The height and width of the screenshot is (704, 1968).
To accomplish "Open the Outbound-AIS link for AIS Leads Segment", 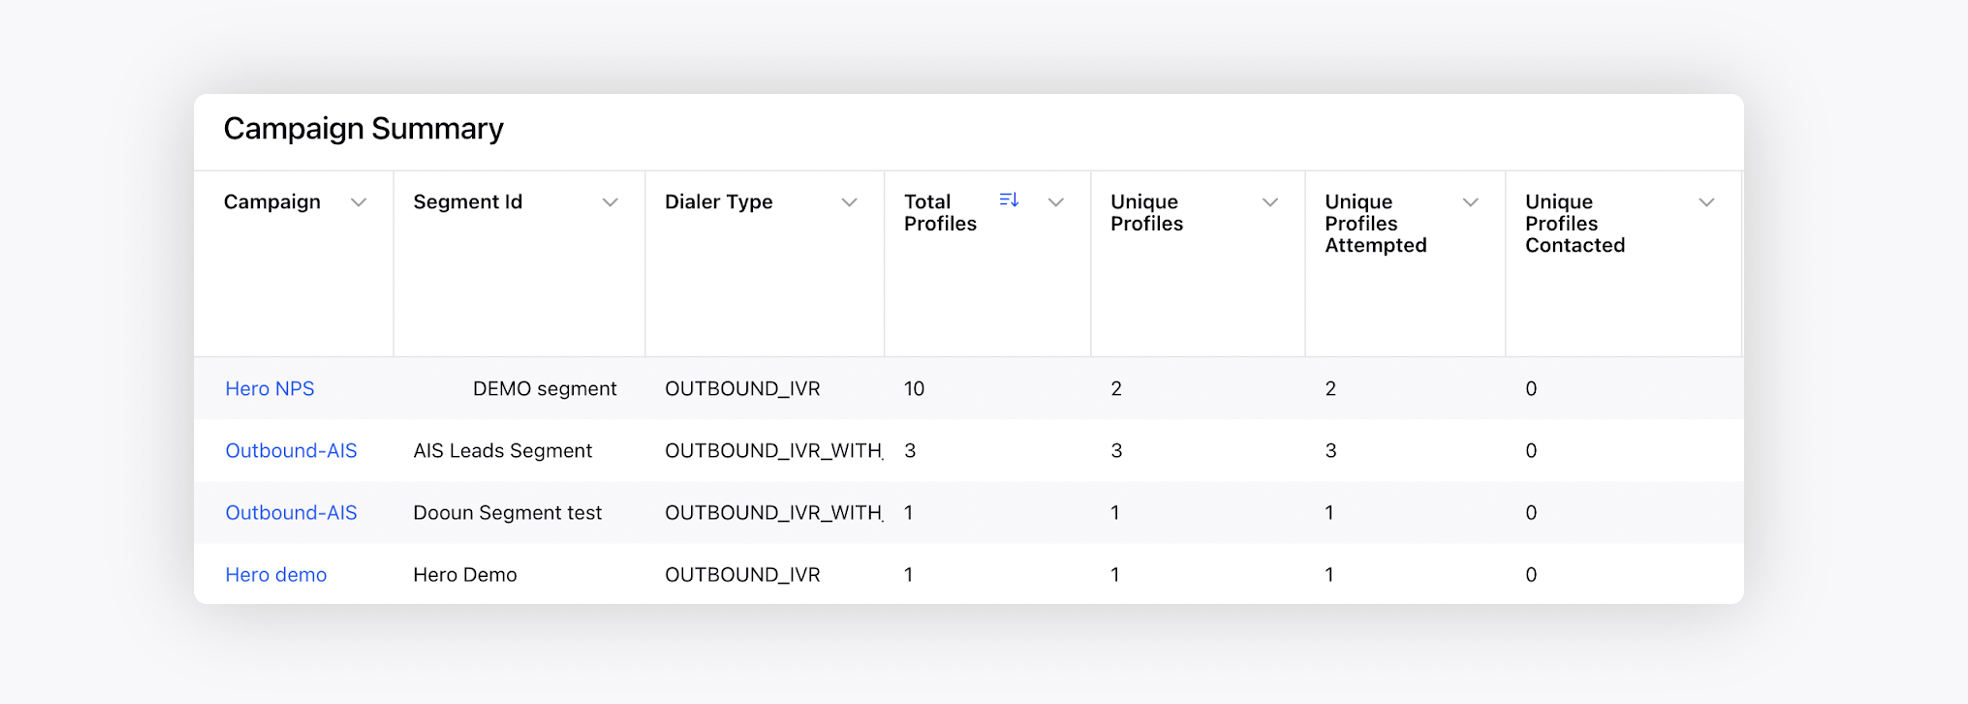I will pos(291,451).
